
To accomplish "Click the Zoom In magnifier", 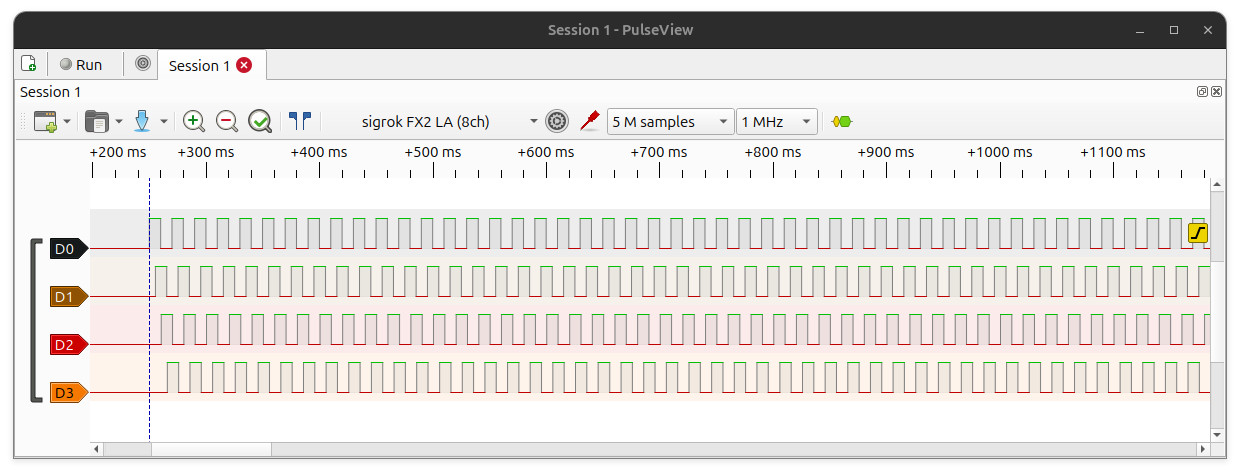I will coord(194,121).
